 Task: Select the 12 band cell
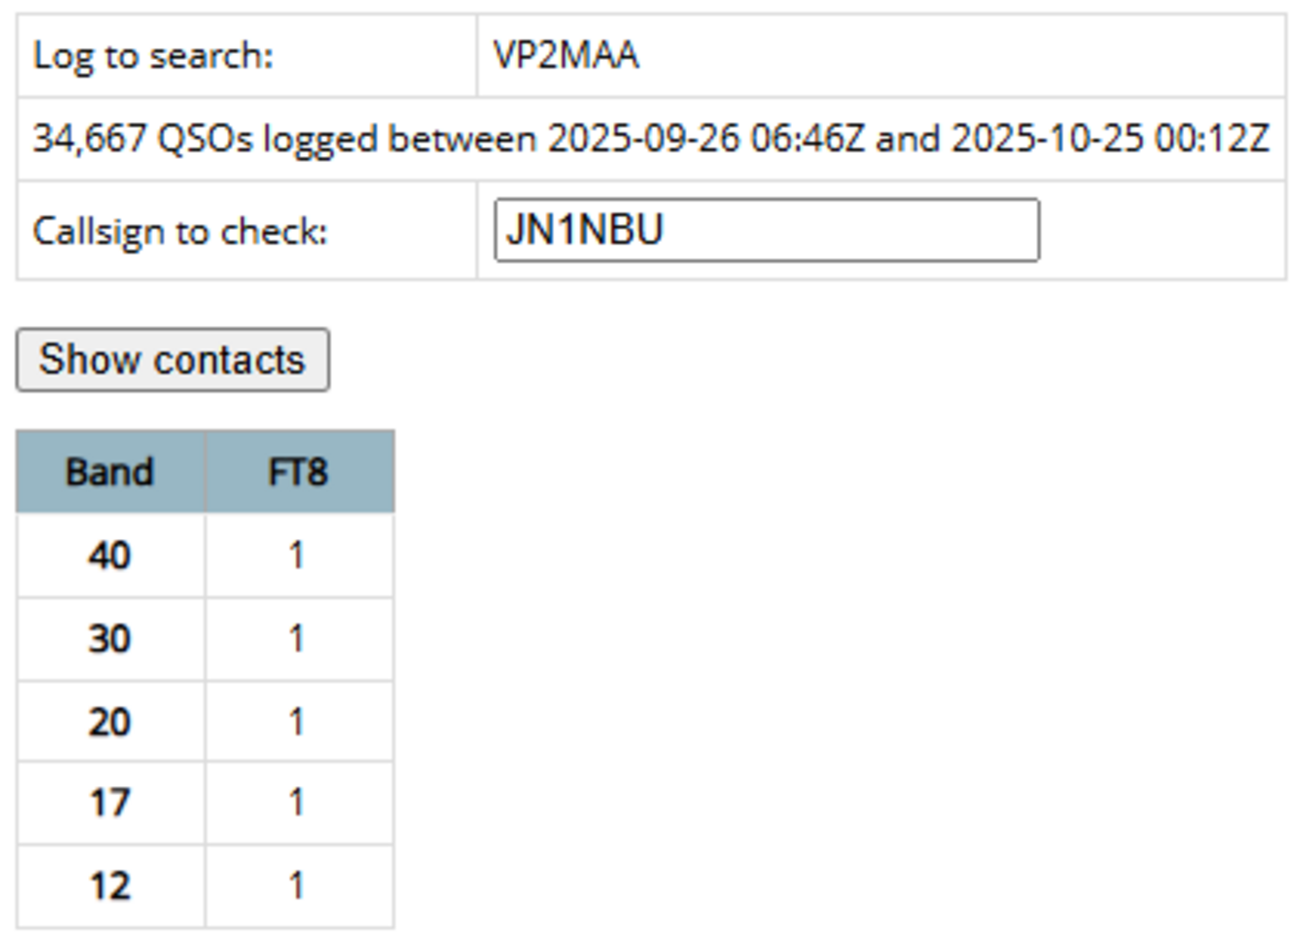[x=110, y=885]
